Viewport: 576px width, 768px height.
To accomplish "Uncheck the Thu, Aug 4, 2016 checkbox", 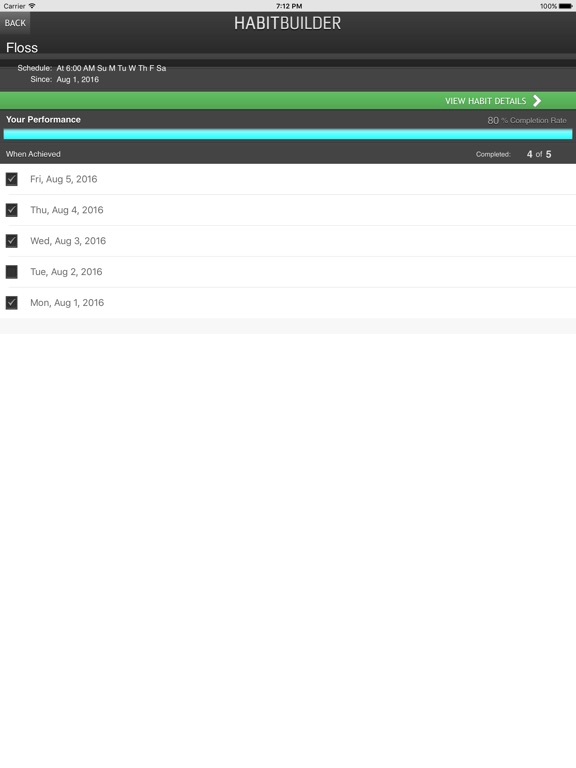I will [x=12, y=210].
